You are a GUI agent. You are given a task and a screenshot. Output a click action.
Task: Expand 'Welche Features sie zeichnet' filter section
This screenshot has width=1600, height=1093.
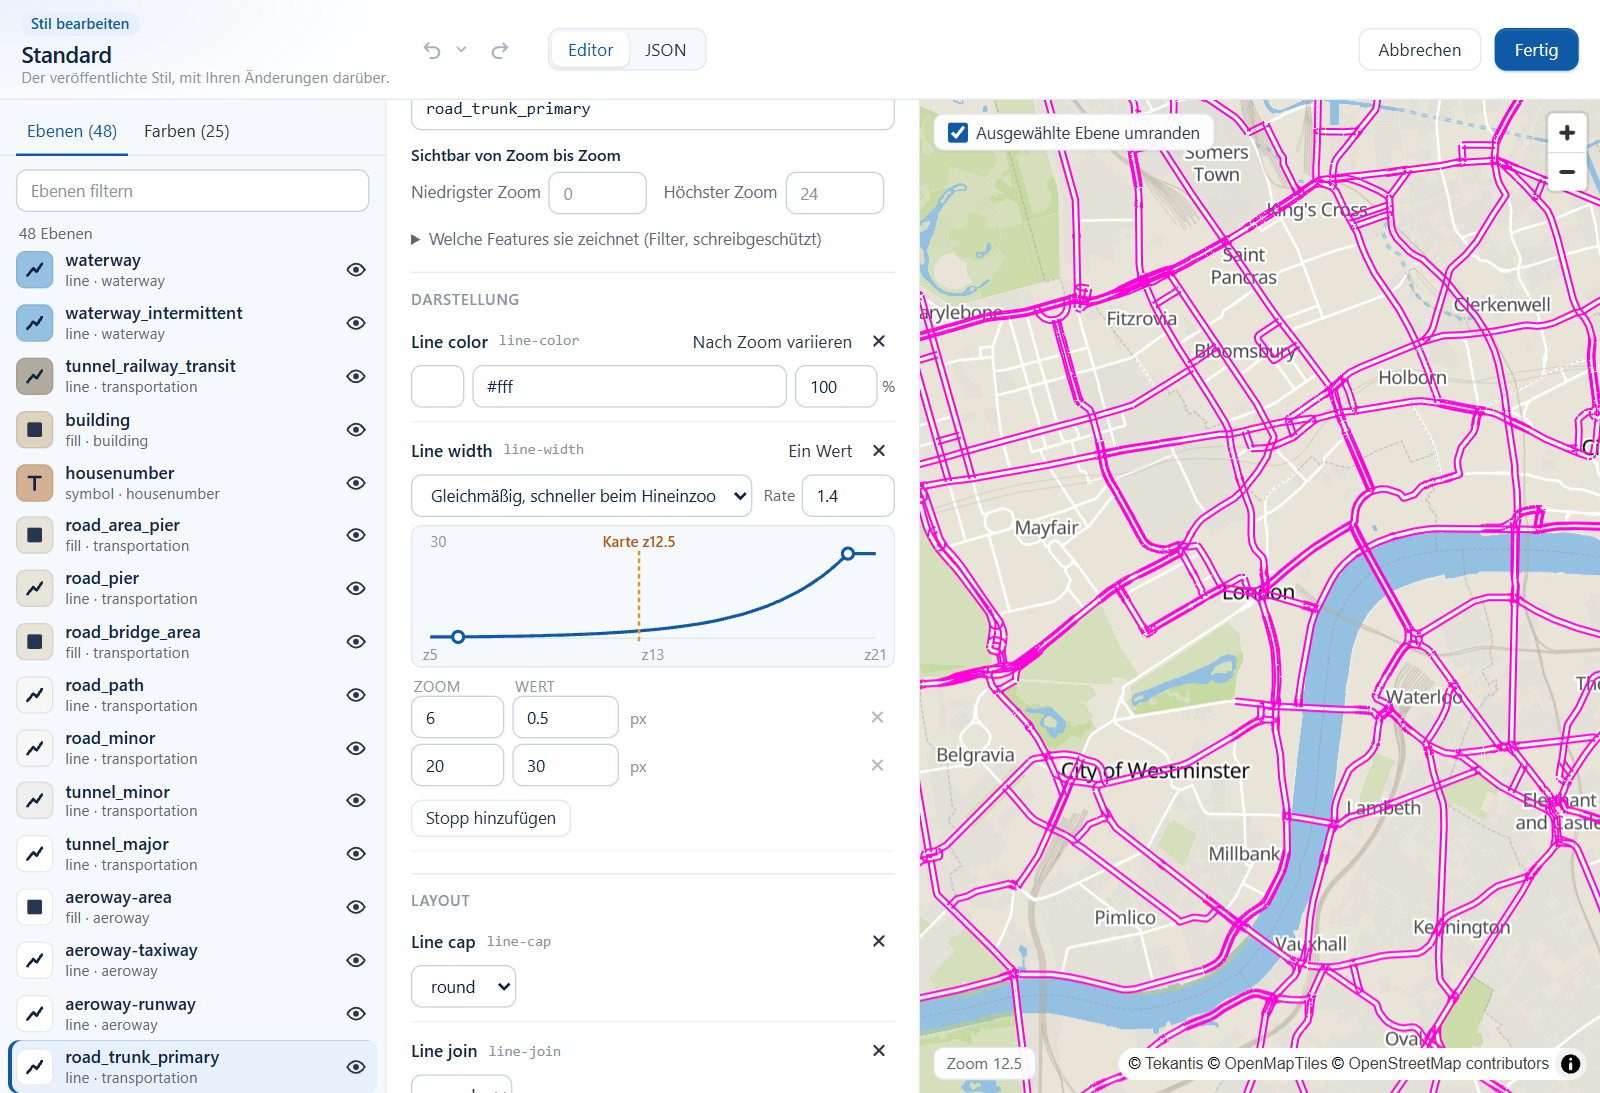(616, 239)
